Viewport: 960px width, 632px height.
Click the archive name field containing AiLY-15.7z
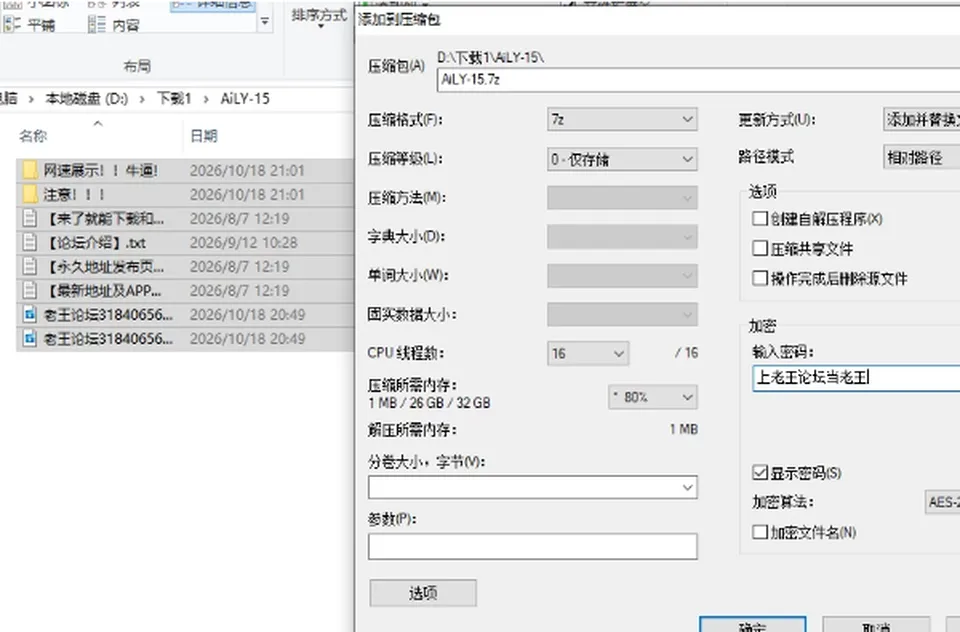click(699, 80)
